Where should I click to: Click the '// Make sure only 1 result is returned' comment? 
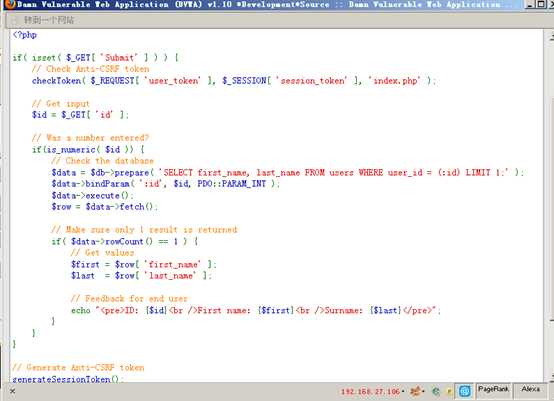[x=144, y=230]
